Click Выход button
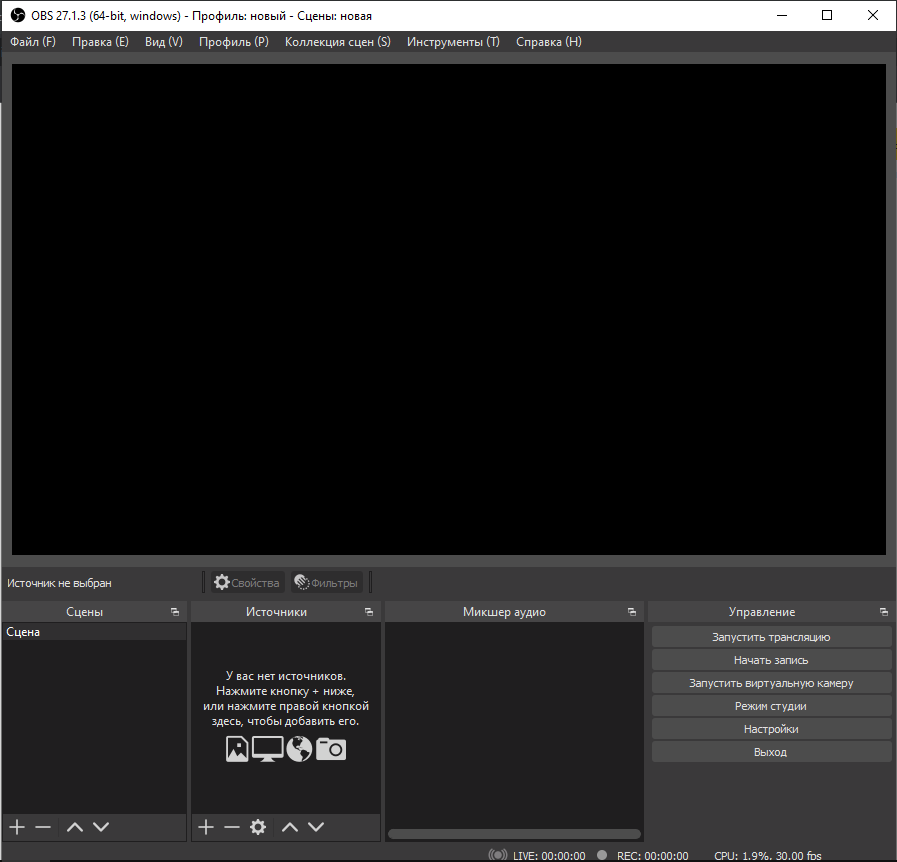The height and width of the screenshot is (862, 897). (x=771, y=752)
